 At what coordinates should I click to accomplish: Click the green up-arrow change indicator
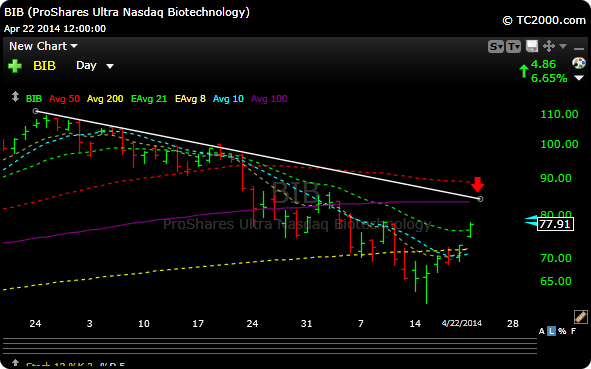(x=524, y=71)
